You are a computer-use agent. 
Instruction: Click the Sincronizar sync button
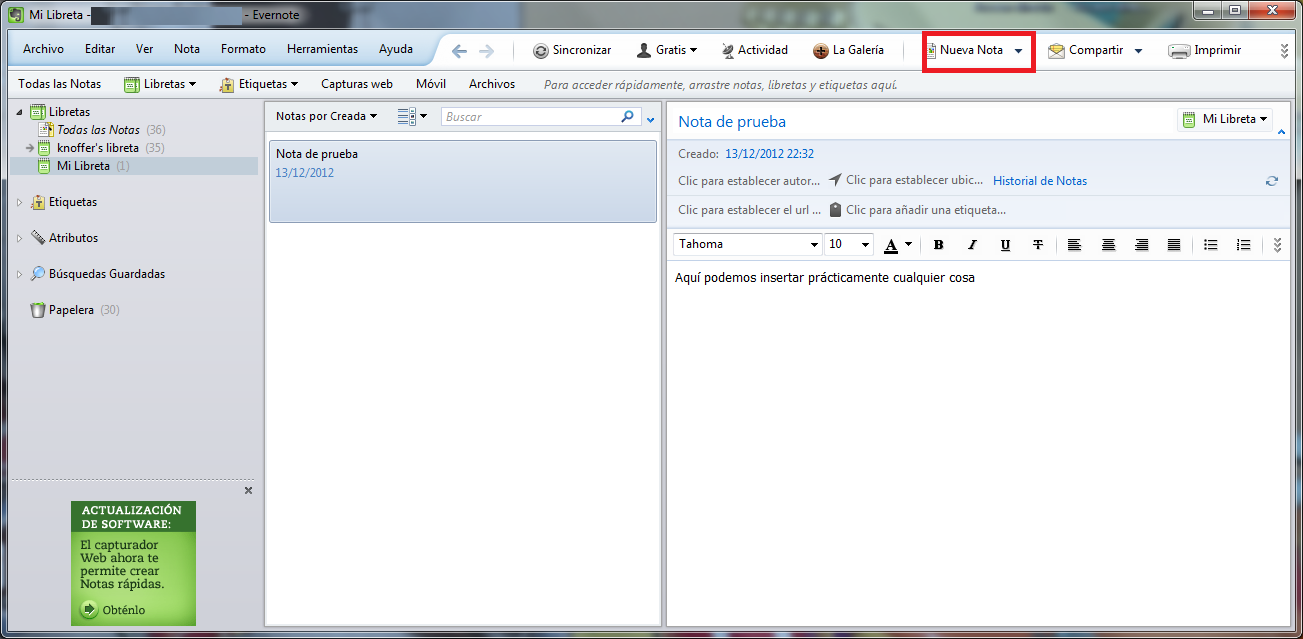click(x=572, y=50)
